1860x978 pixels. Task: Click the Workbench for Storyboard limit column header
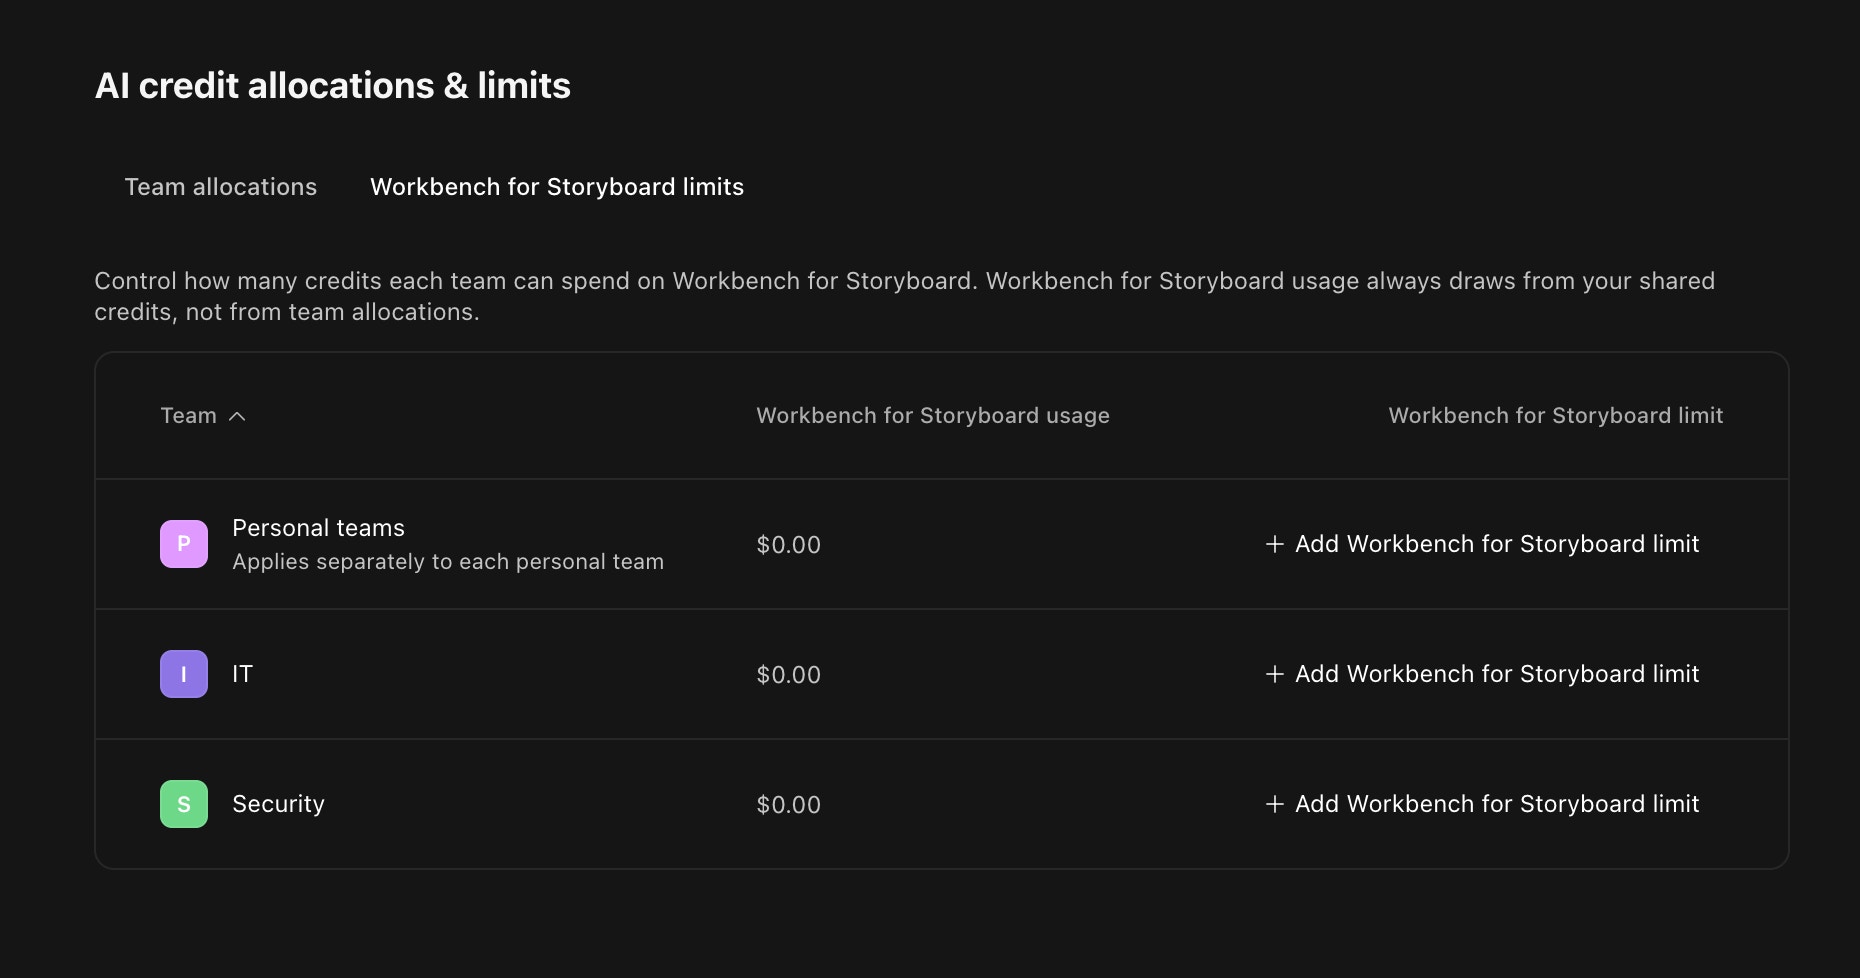tap(1556, 415)
